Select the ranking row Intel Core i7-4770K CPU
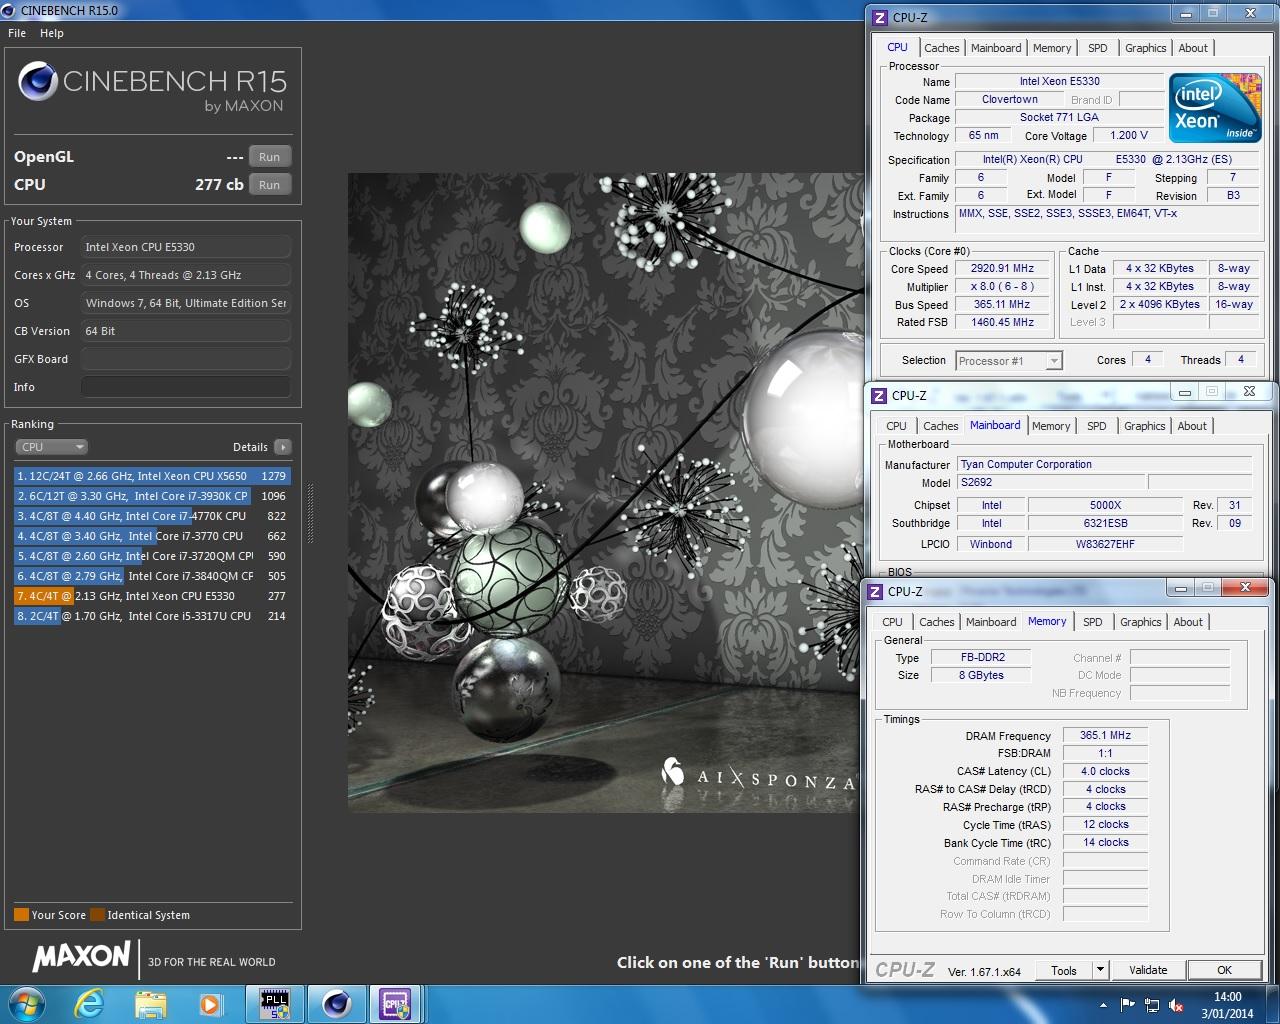Viewport: 1280px width, 1024px height. tap(152, 516)
